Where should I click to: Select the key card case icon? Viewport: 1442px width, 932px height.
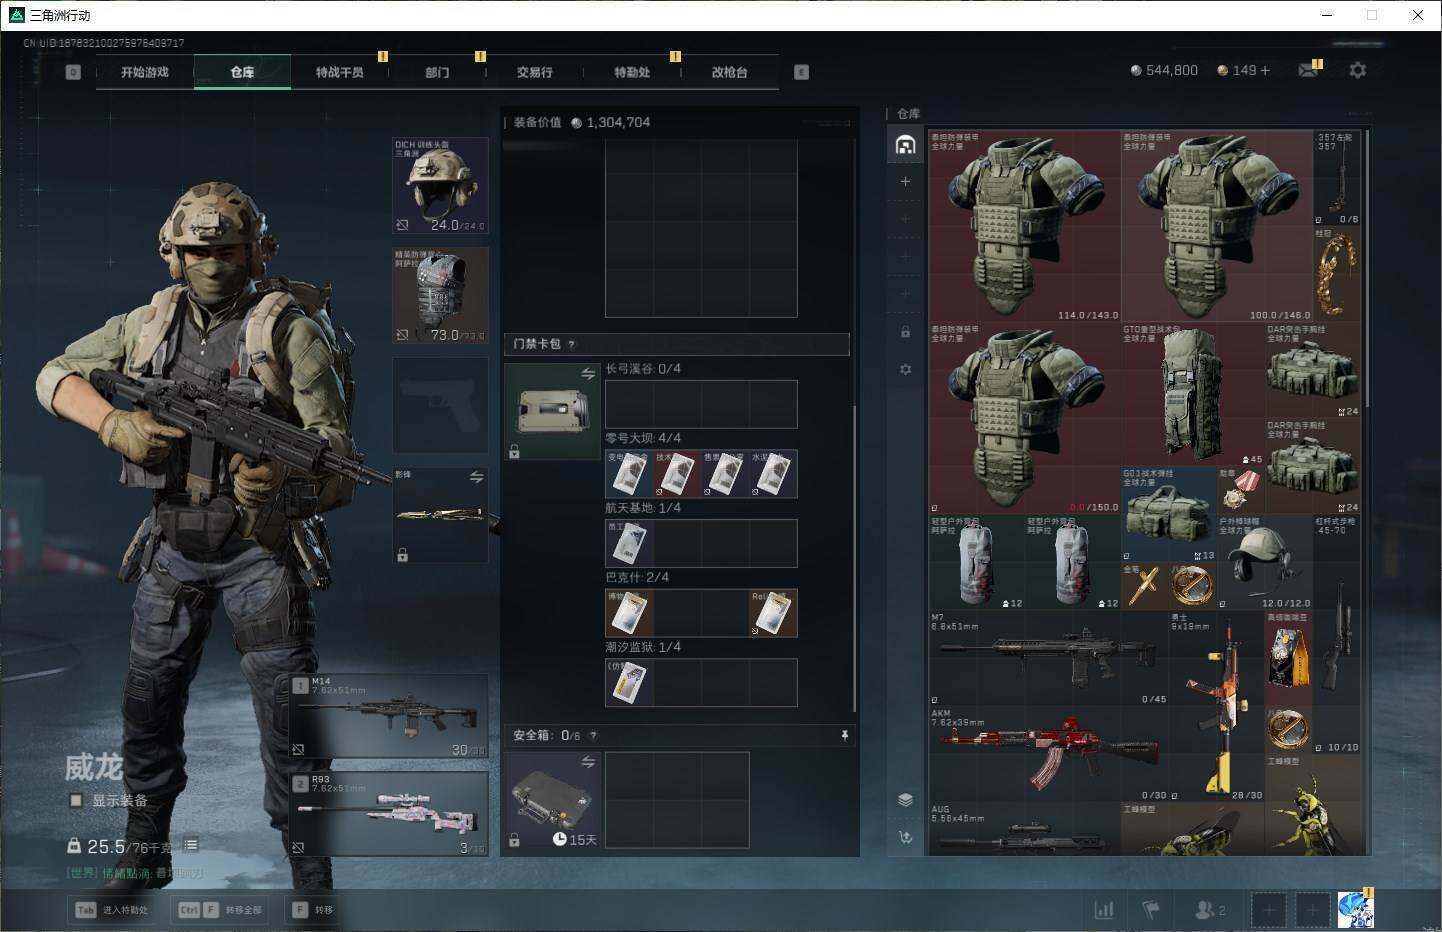(x=552, y=411)
